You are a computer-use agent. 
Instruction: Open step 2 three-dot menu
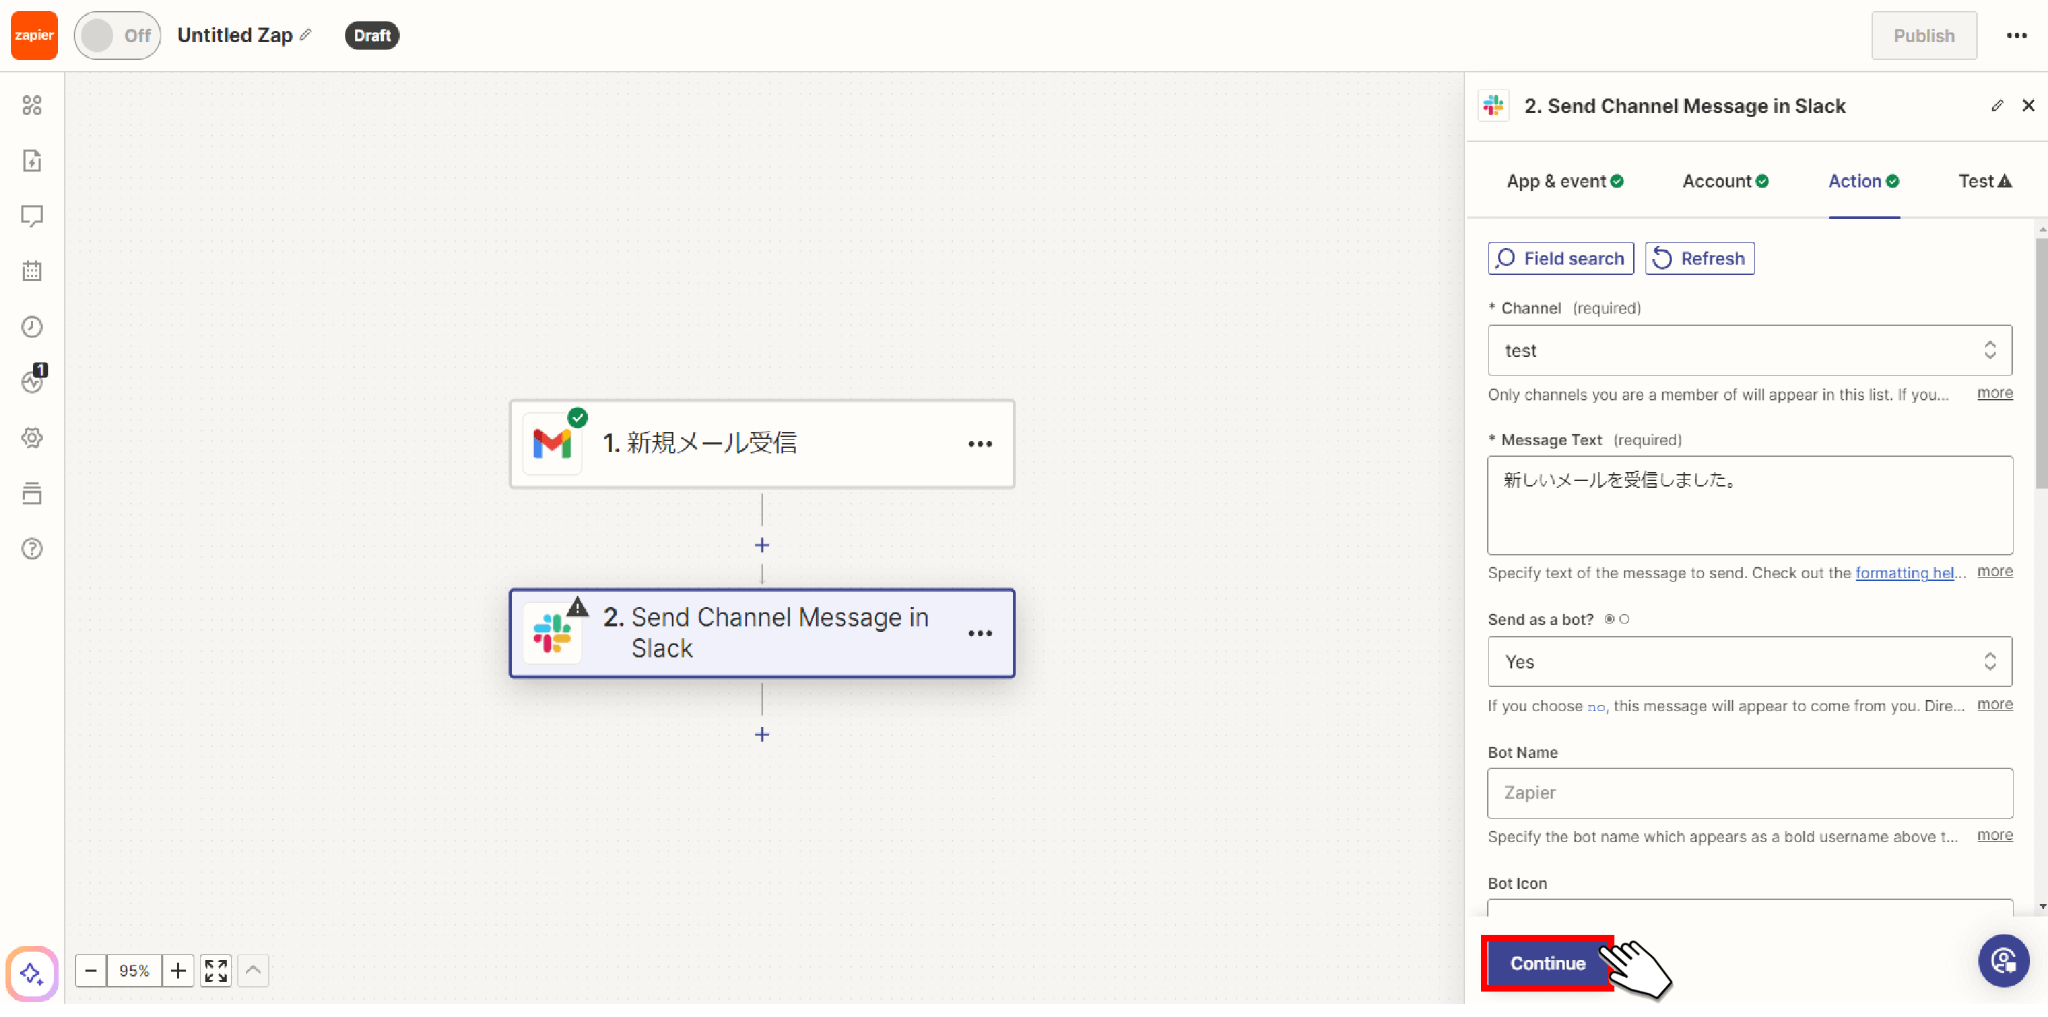pyautogui.click(x=980, y=633)
